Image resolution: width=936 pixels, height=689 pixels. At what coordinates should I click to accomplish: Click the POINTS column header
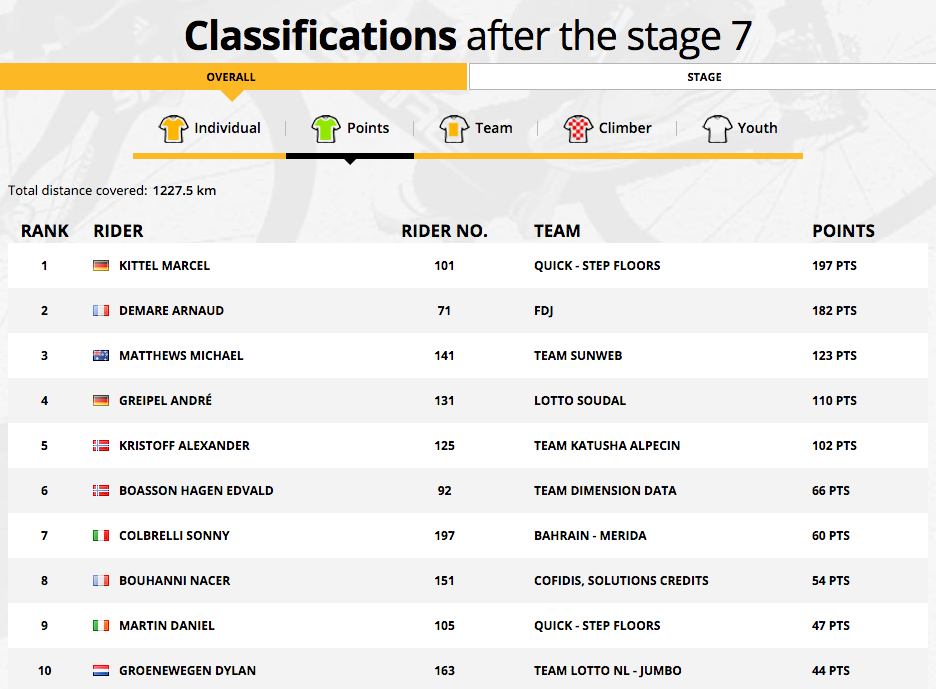tap(843, 231)
